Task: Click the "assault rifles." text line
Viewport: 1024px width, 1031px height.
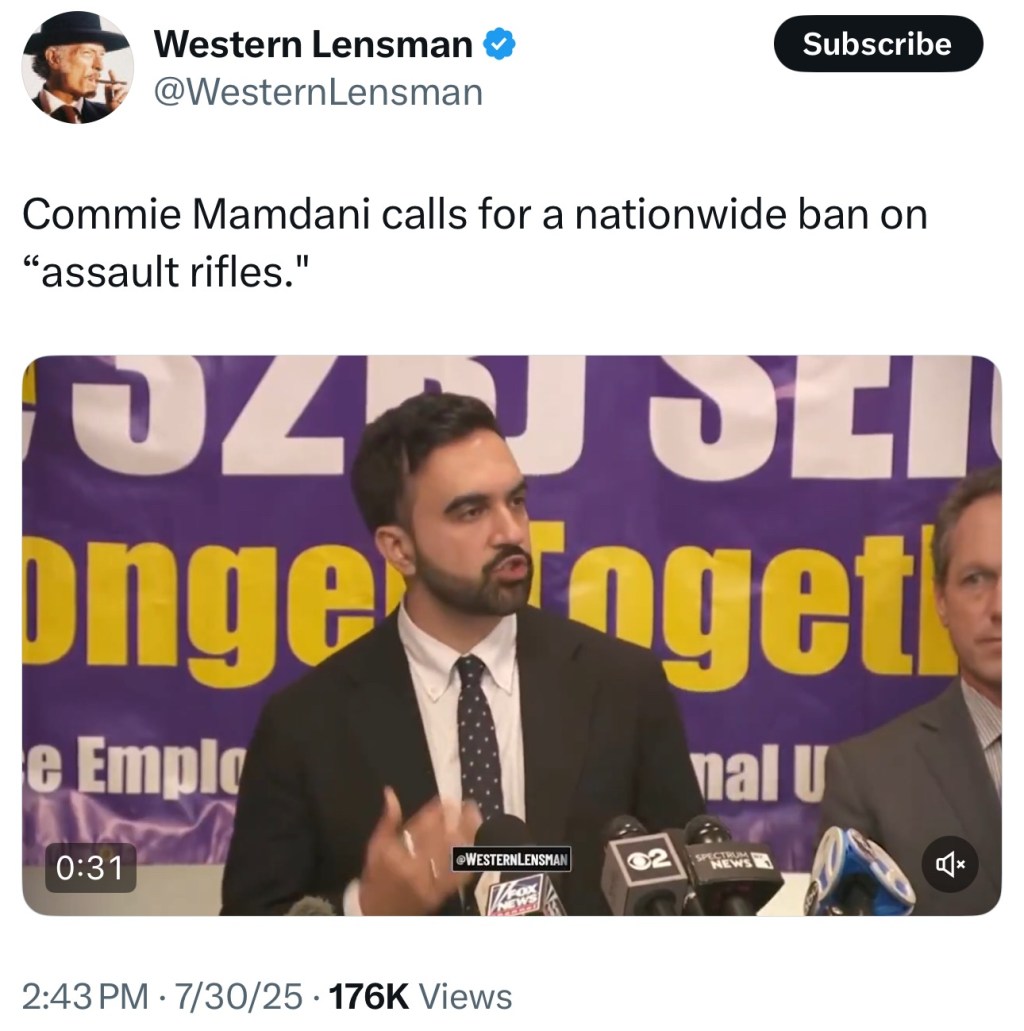Action: pos(166,272)
